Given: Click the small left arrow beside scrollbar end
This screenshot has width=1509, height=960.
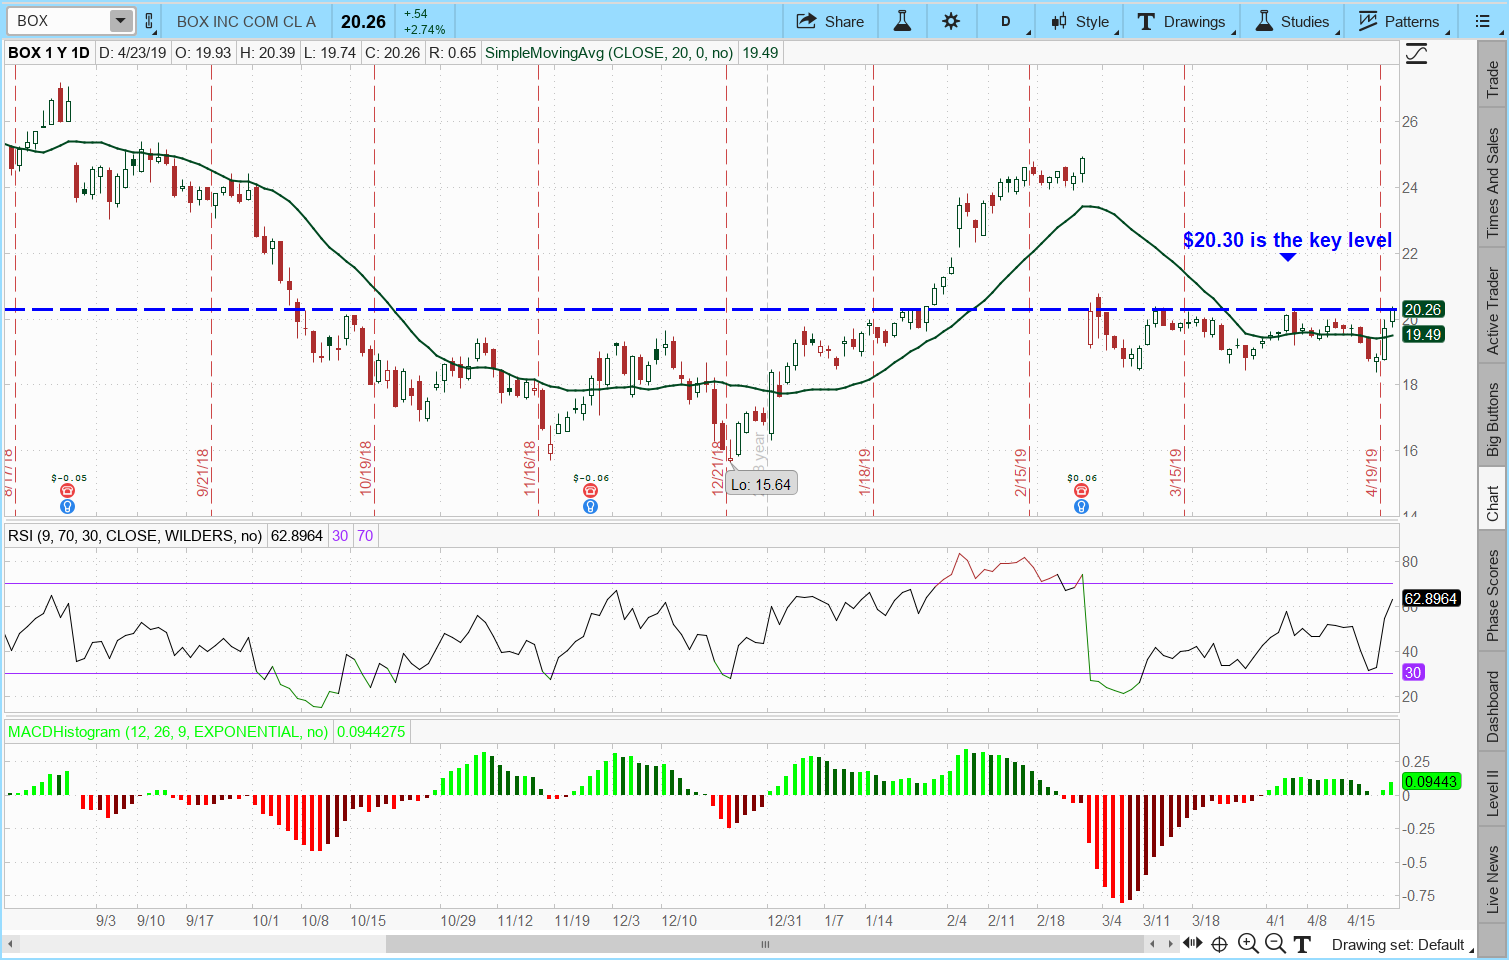Looking at the screenshot, I should (x=1152, y=944).
